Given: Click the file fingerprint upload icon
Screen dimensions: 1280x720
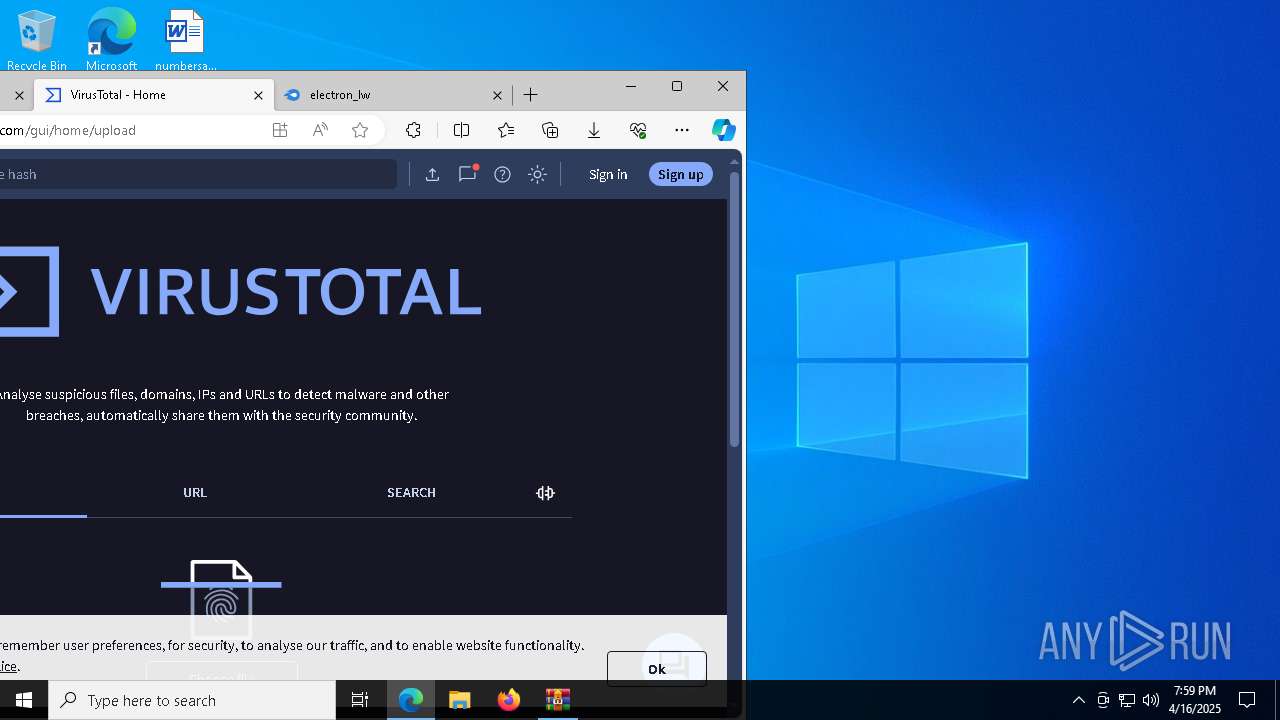Looking at the screenshot, I should tap(221, 598).
